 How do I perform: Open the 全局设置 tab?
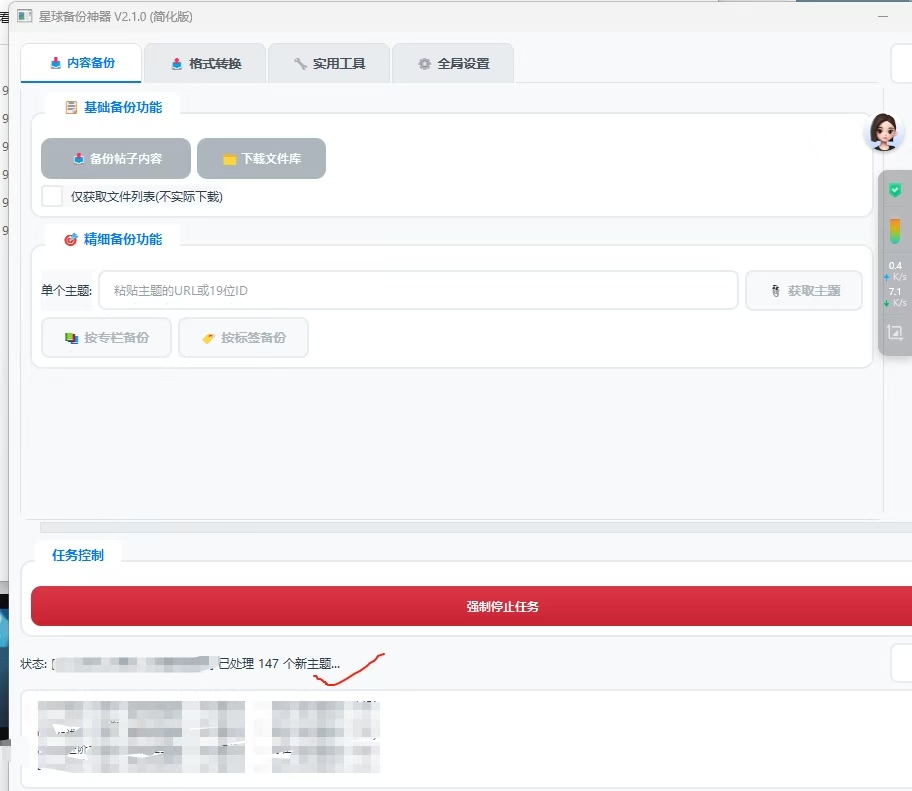coord(453,63)
